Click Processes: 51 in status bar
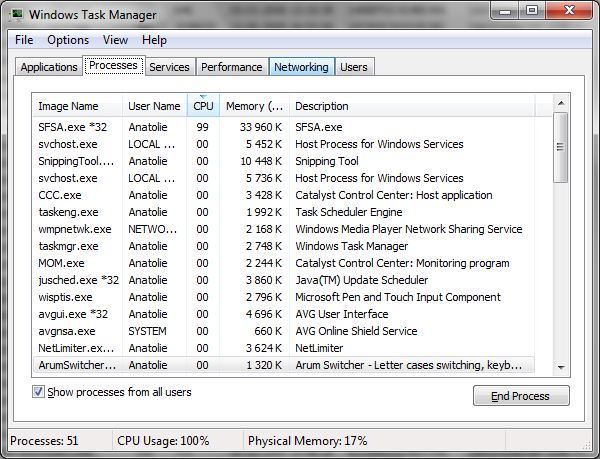The height and width of the screenshot is (459, 600). (44, 441)
